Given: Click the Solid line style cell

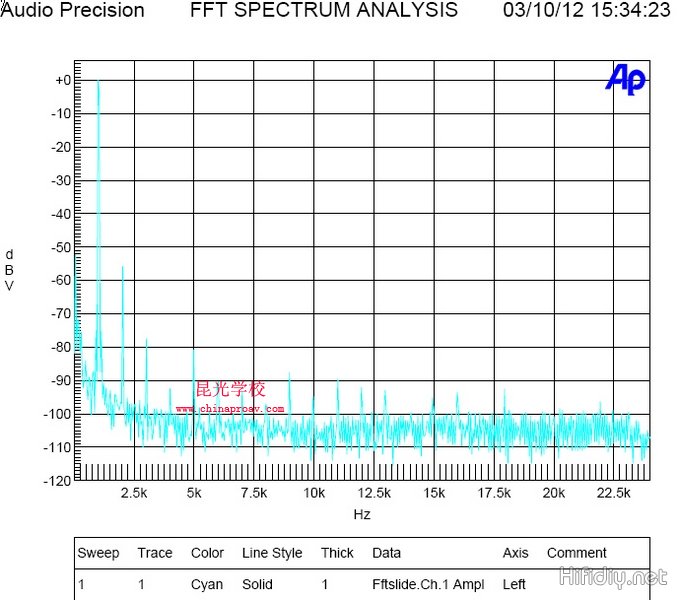Looking at the screenshot, I should tap(258, 584).
